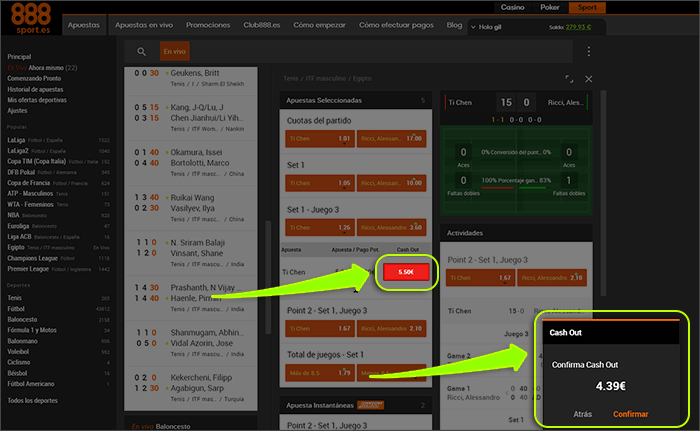Open Principal in the sidebar

tap(19, 57)
